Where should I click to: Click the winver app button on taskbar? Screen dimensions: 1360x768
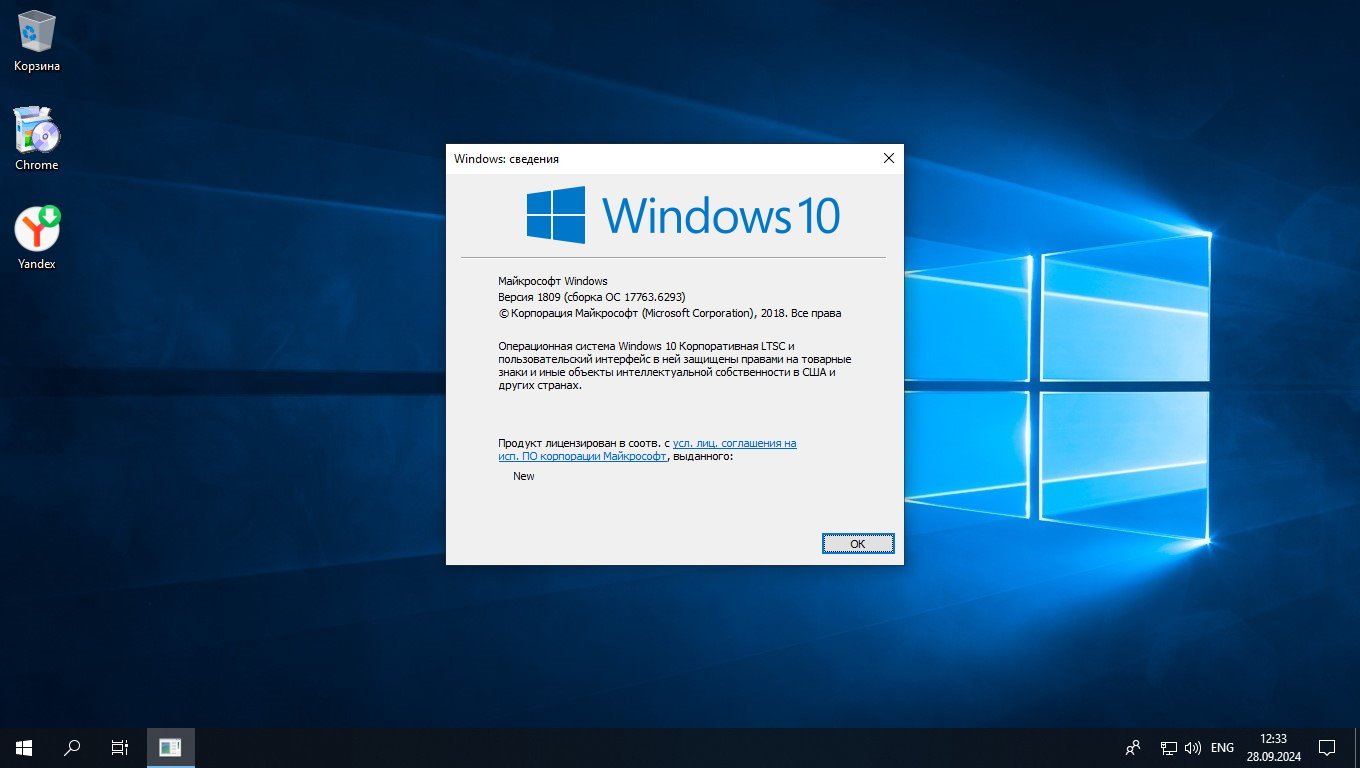(171, 747)
